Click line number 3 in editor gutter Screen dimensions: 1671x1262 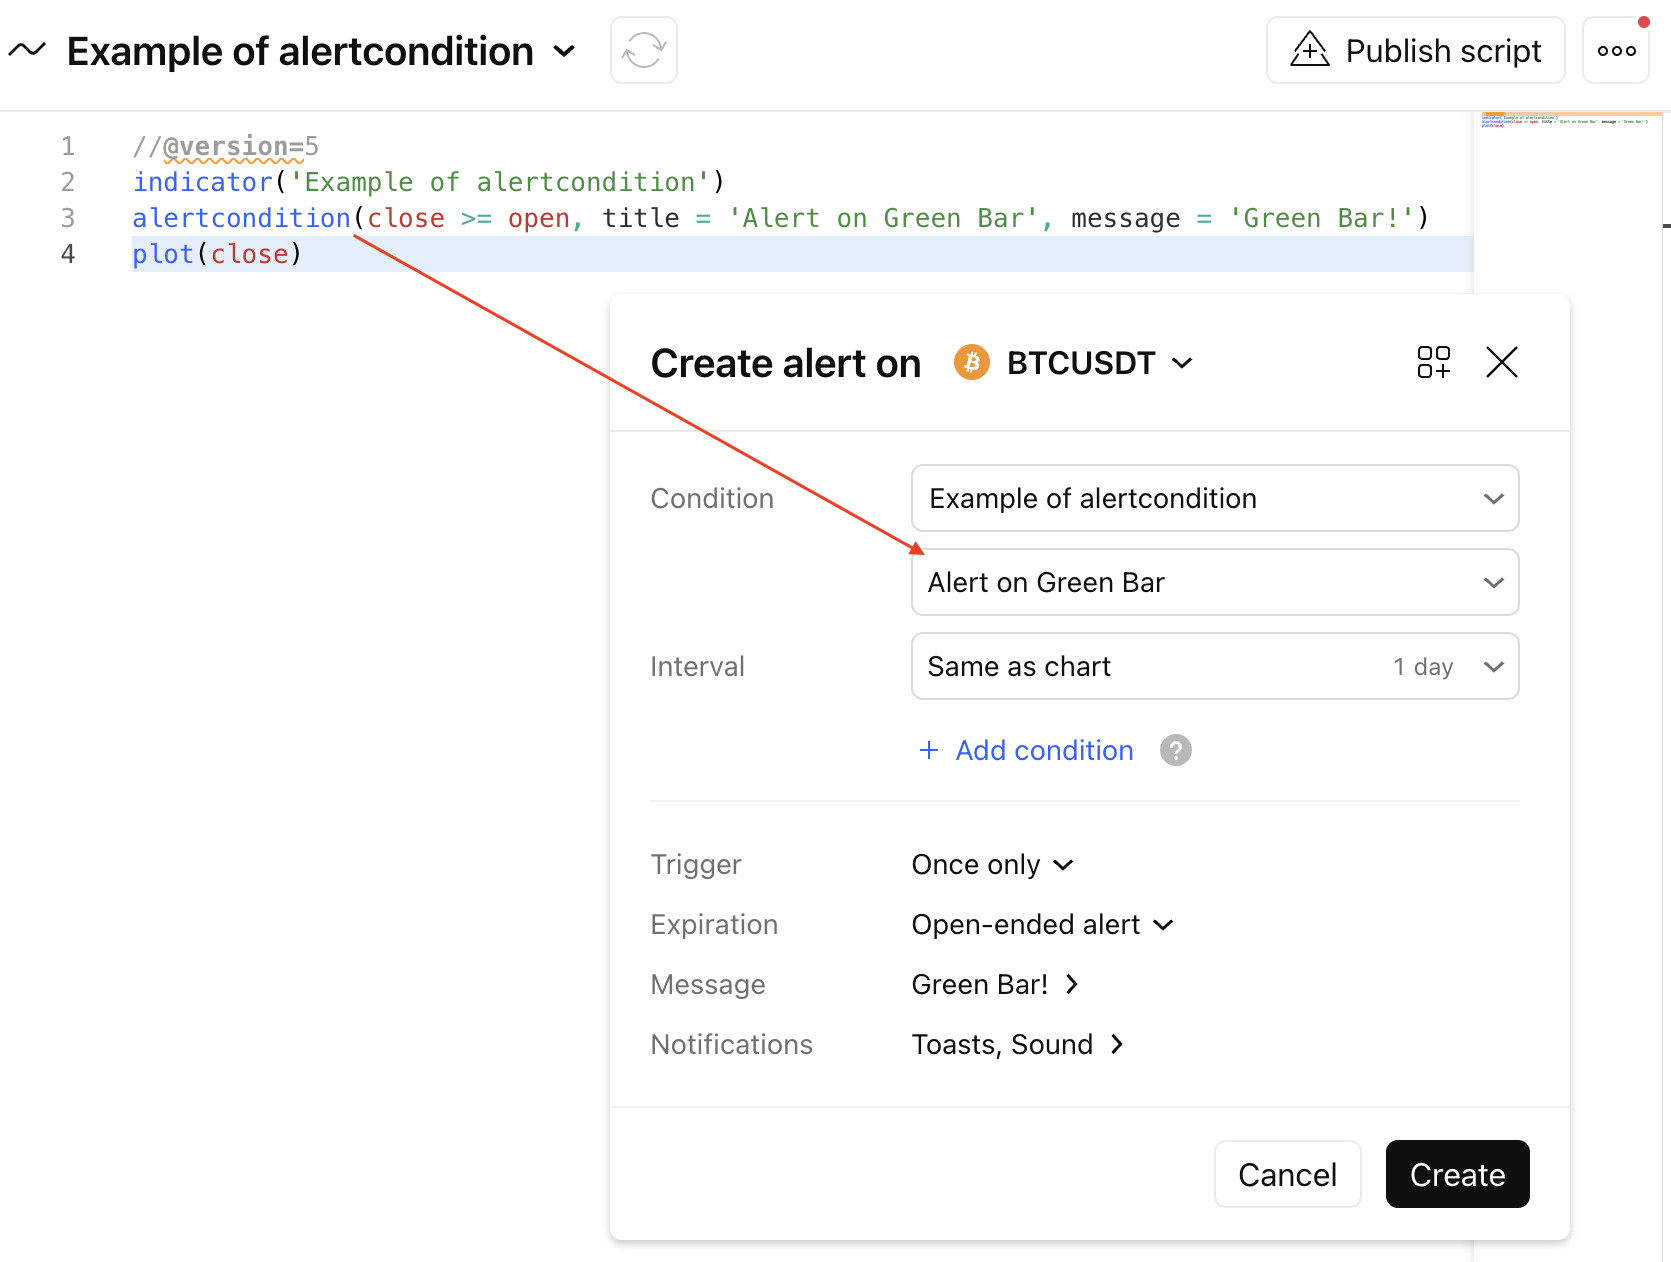(68, 218)
